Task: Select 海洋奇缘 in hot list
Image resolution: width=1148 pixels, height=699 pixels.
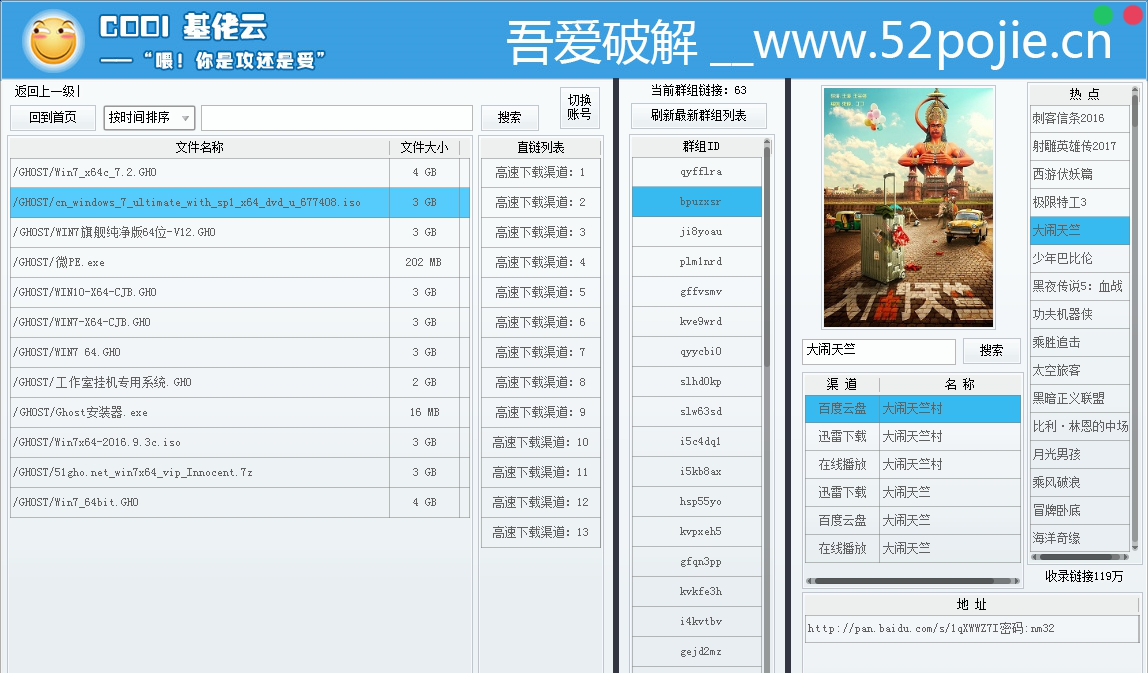Action: [1079, 539]
